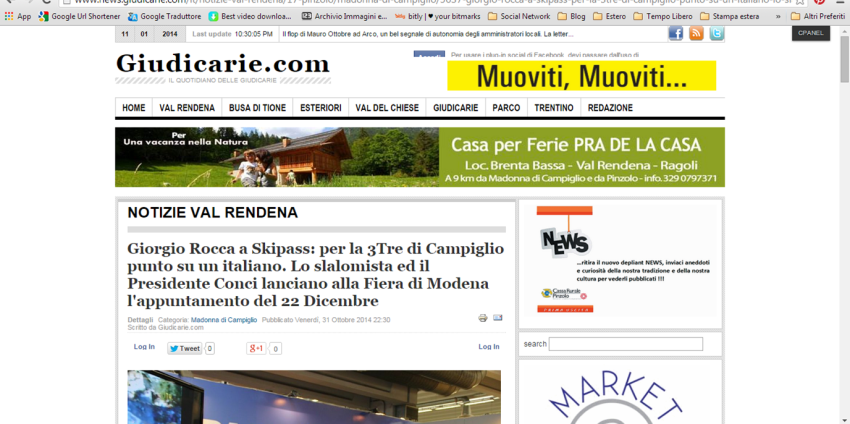Open PARCO menu item
The width and height of the screenshot is (850, 424).
pos(506,108)
